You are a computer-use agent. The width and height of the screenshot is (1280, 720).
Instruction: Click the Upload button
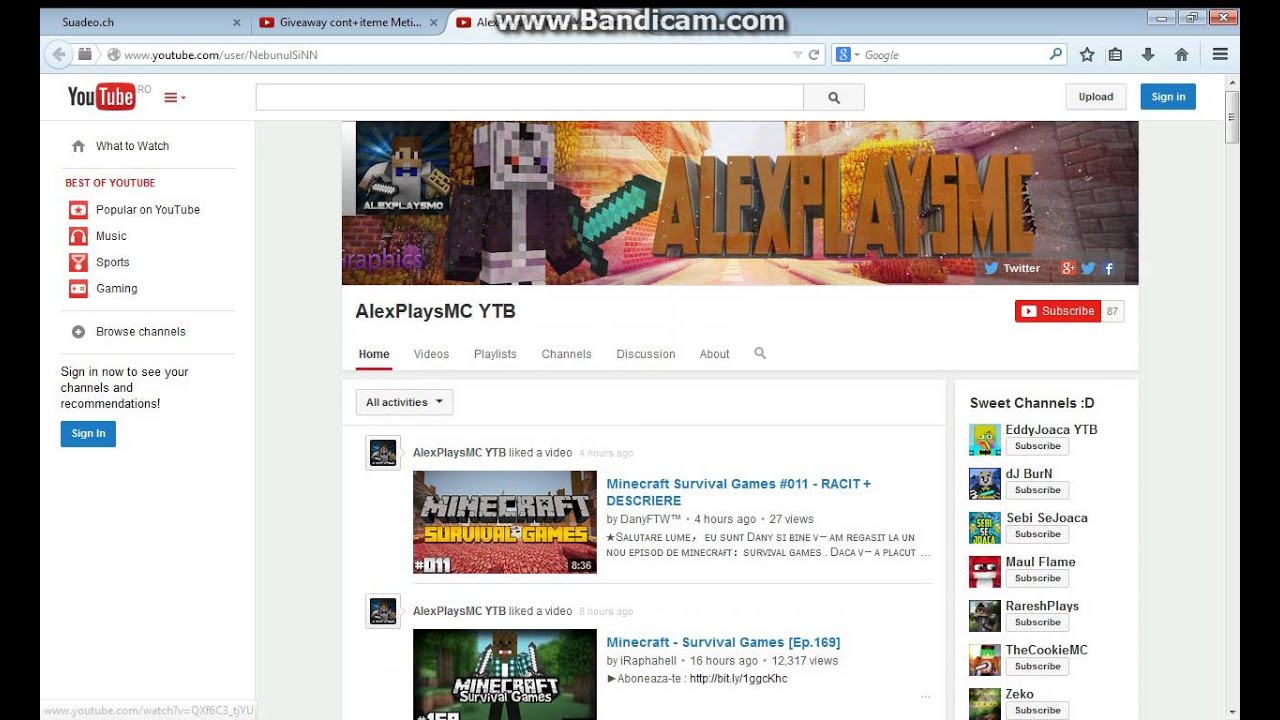click(x=1096, y=97)
